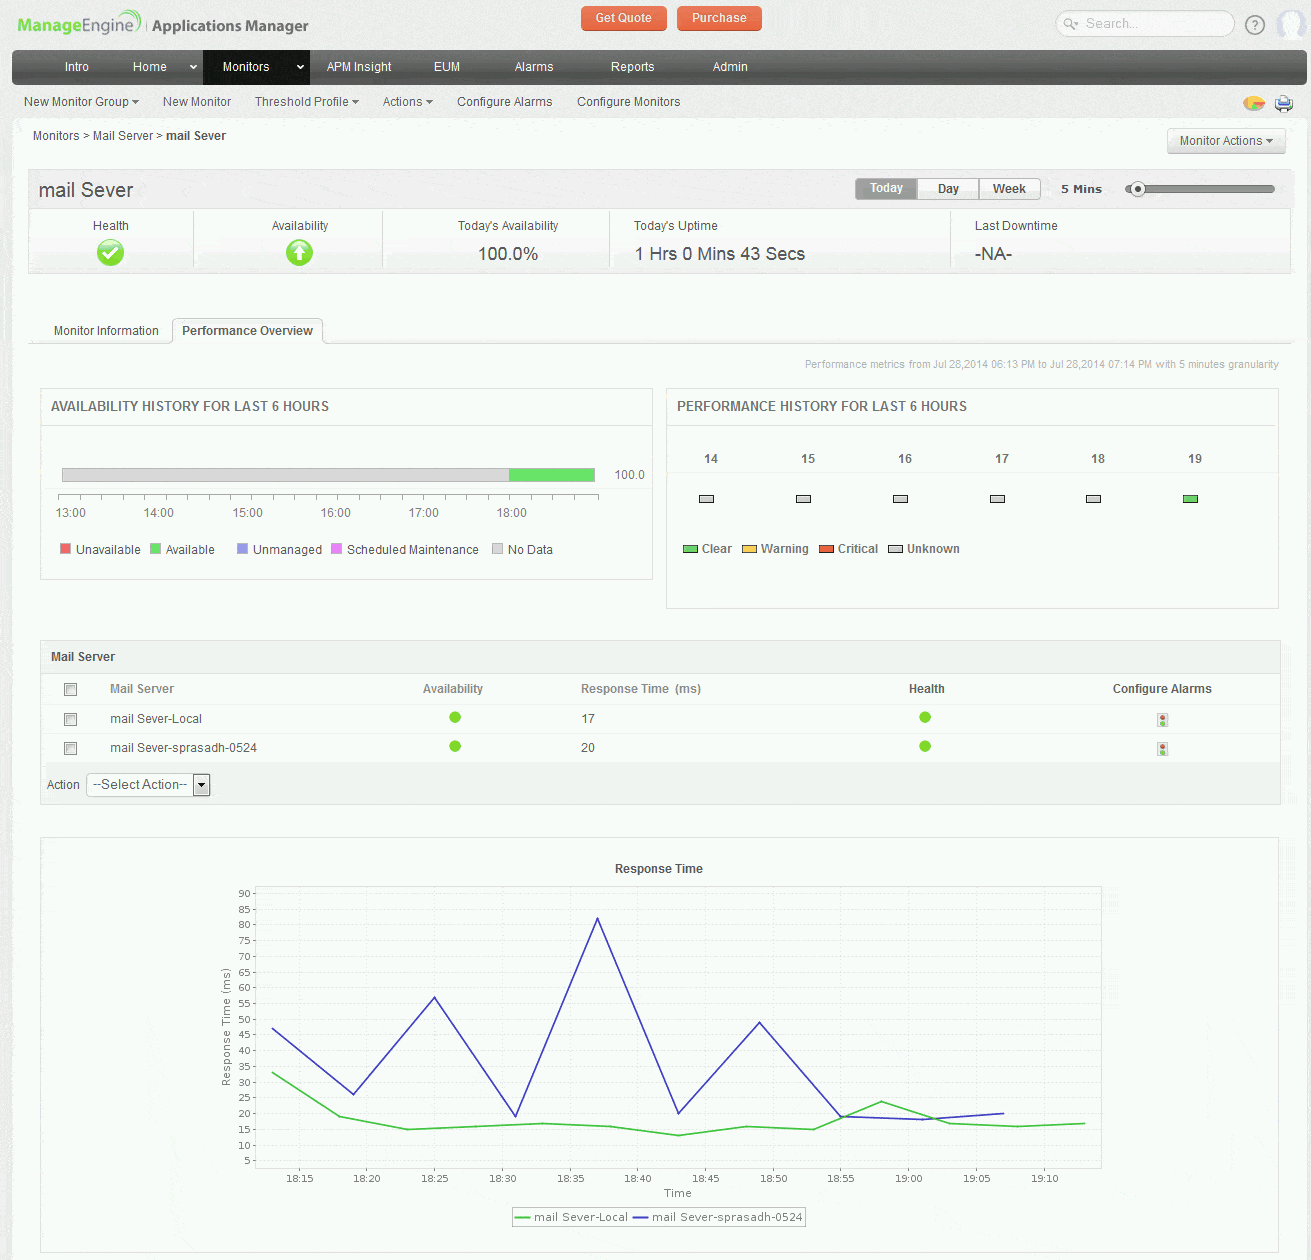The width and height of the screenshot is (1311, 1260).
Task: Open the APM Insight menu
Action: pyautogui.click(x=359, y=67)
